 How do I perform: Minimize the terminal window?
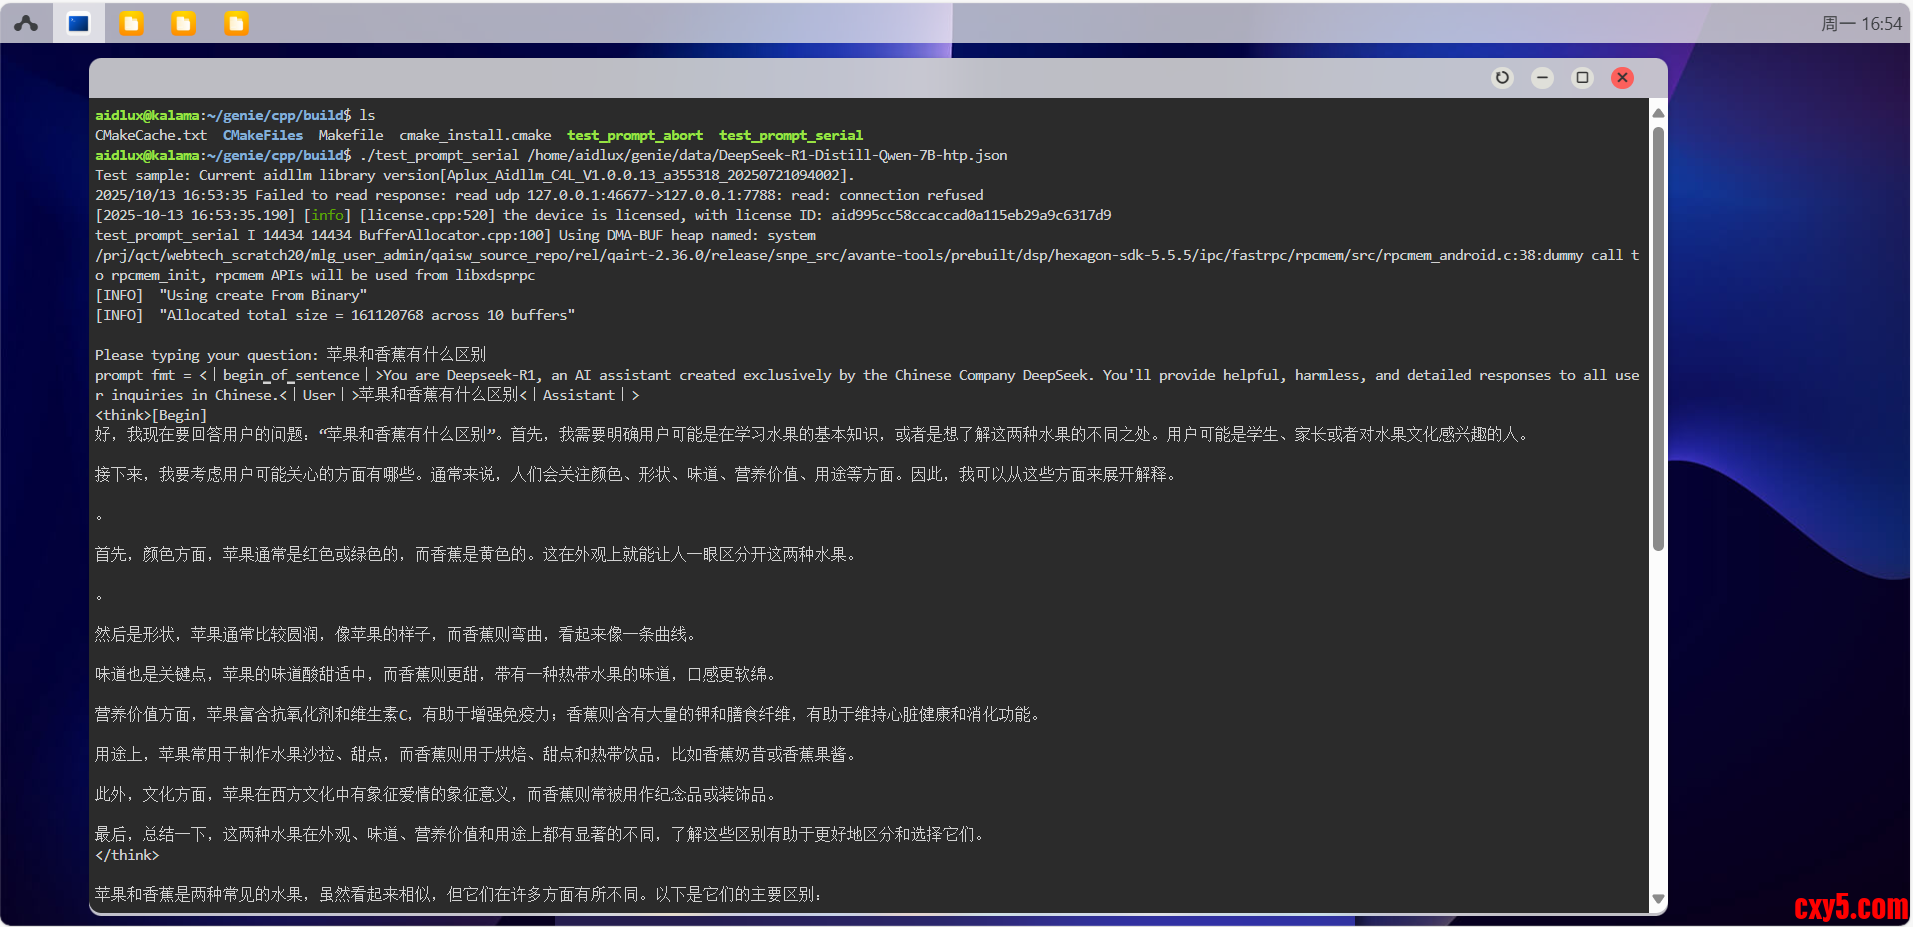click(1542, 78)
